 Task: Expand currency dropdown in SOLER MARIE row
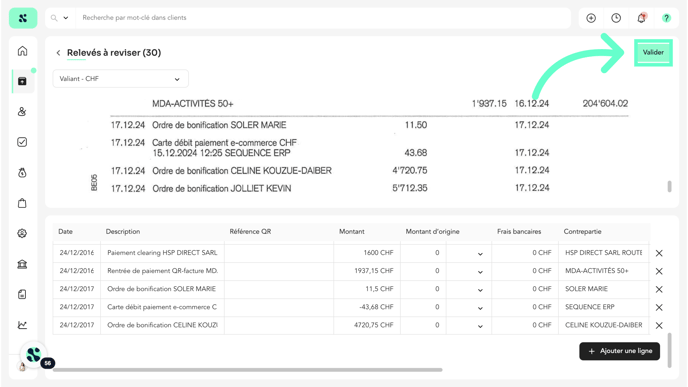click(x=480, y=290)
